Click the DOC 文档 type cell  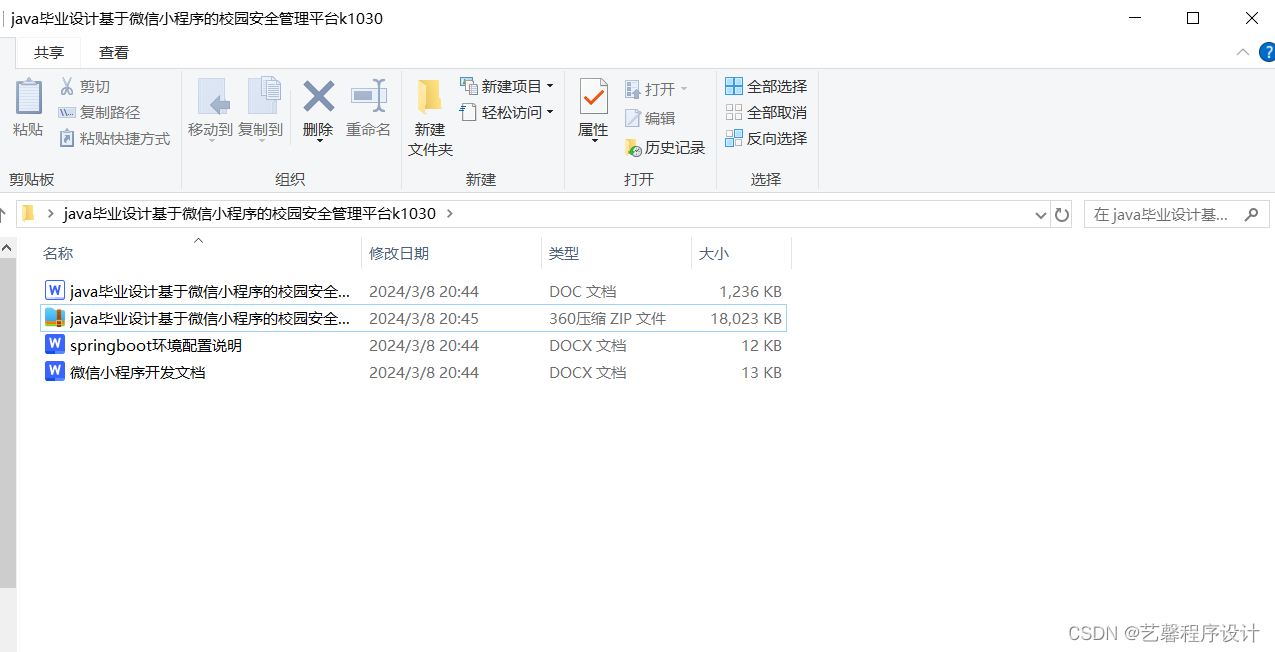pos(583,292)
